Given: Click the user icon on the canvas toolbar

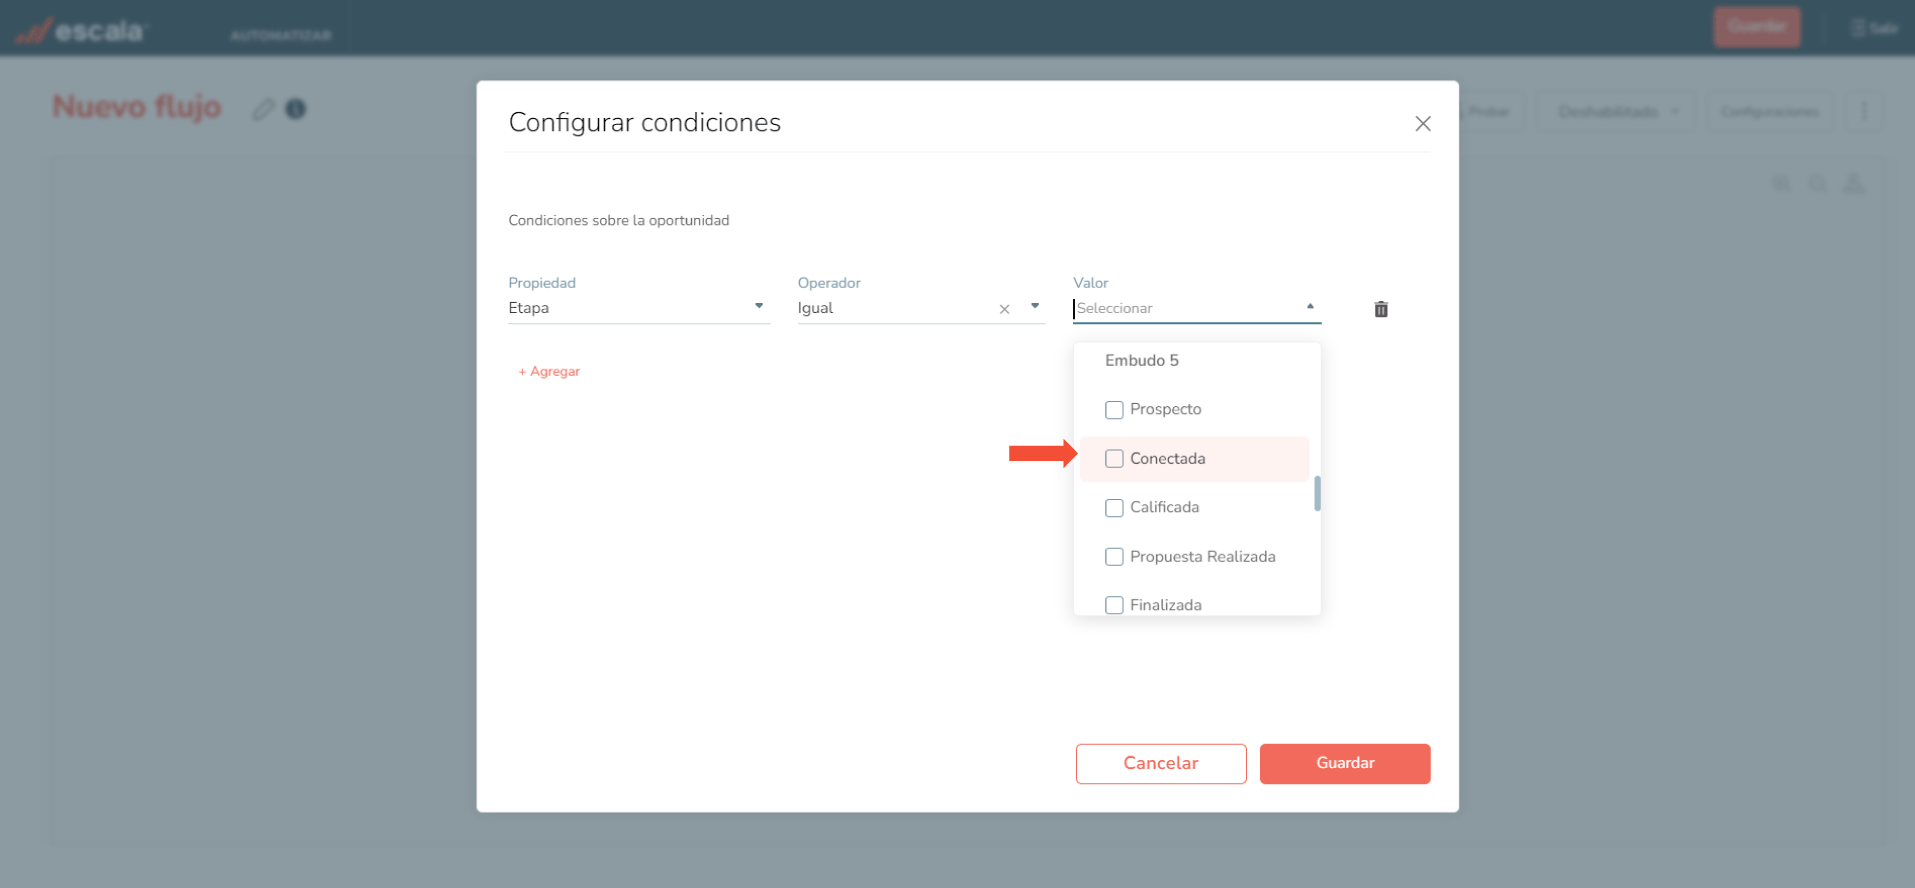Looking at the screenshot, I should (1853, 184).
